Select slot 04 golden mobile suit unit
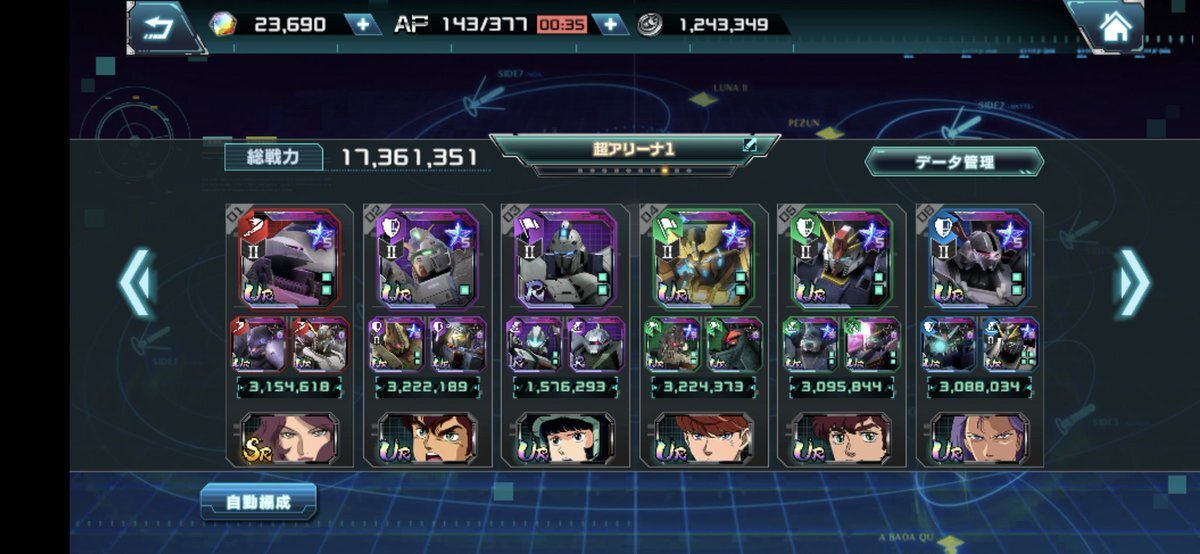Screen dimensions: 1200x554 click(x=704, y=258)
